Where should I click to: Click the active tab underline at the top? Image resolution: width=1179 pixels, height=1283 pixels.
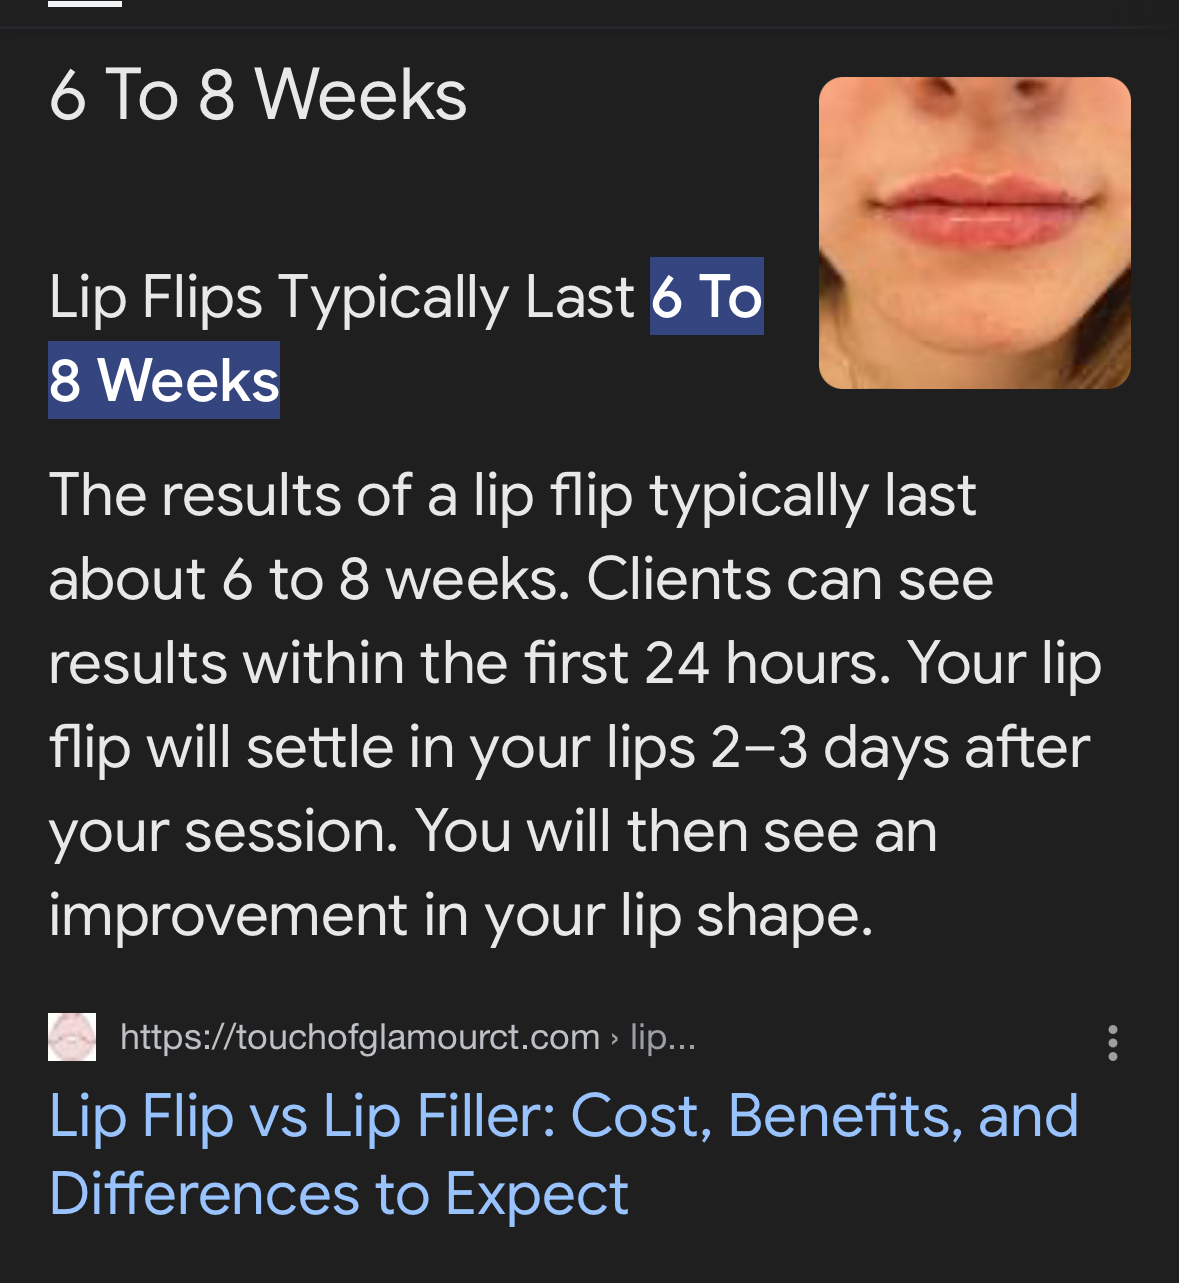(85, 3)
